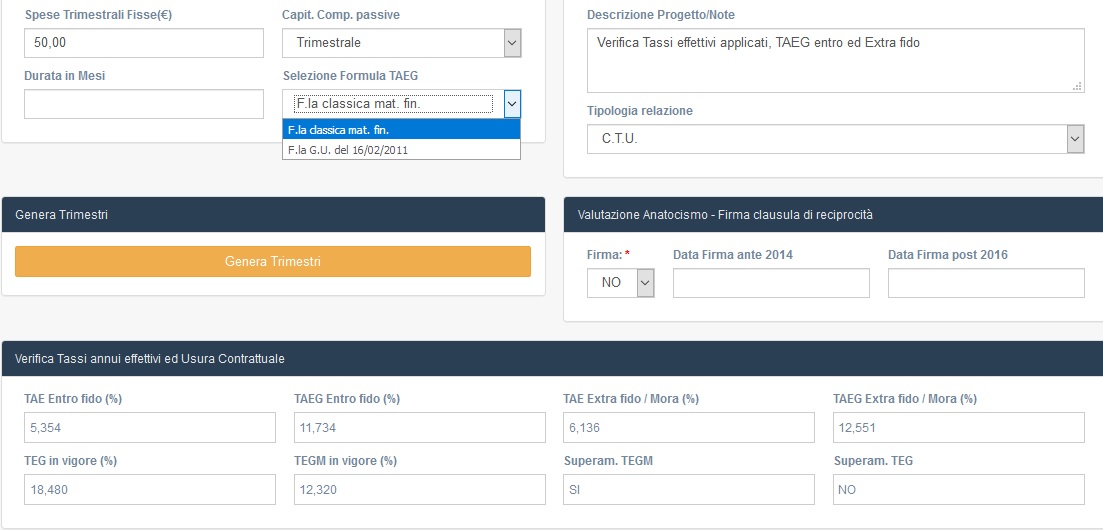
Task: Collapse the Selezione Formula TAEG dropdown arrow
Action: click(513, 104)
